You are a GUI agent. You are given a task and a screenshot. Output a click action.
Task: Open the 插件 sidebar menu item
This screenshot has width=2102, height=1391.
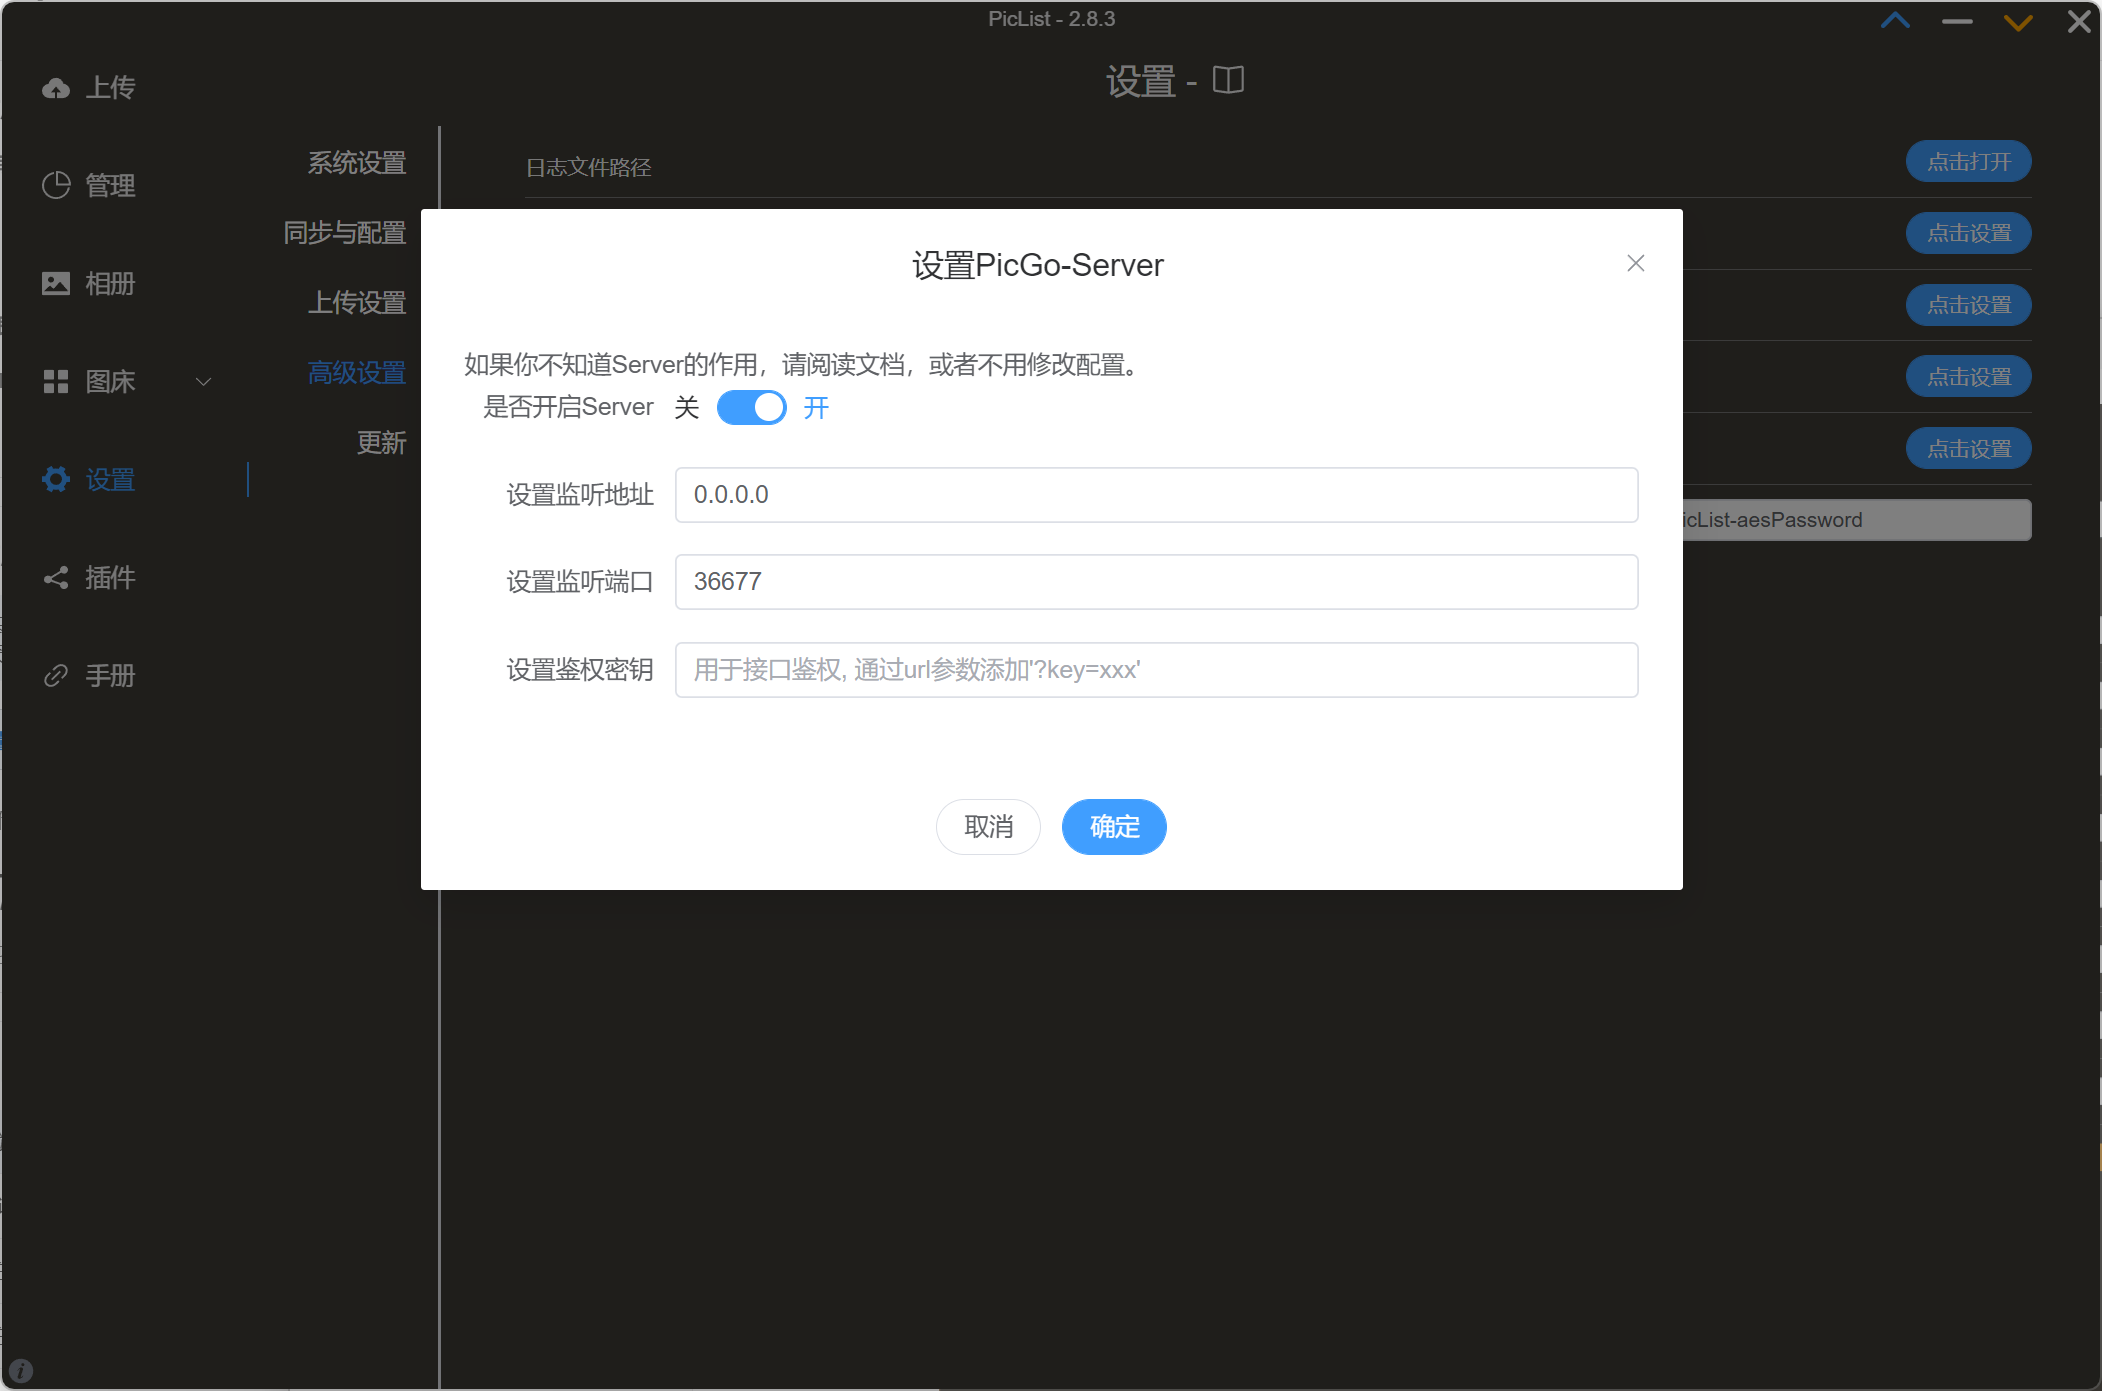[x=110, y=577]
